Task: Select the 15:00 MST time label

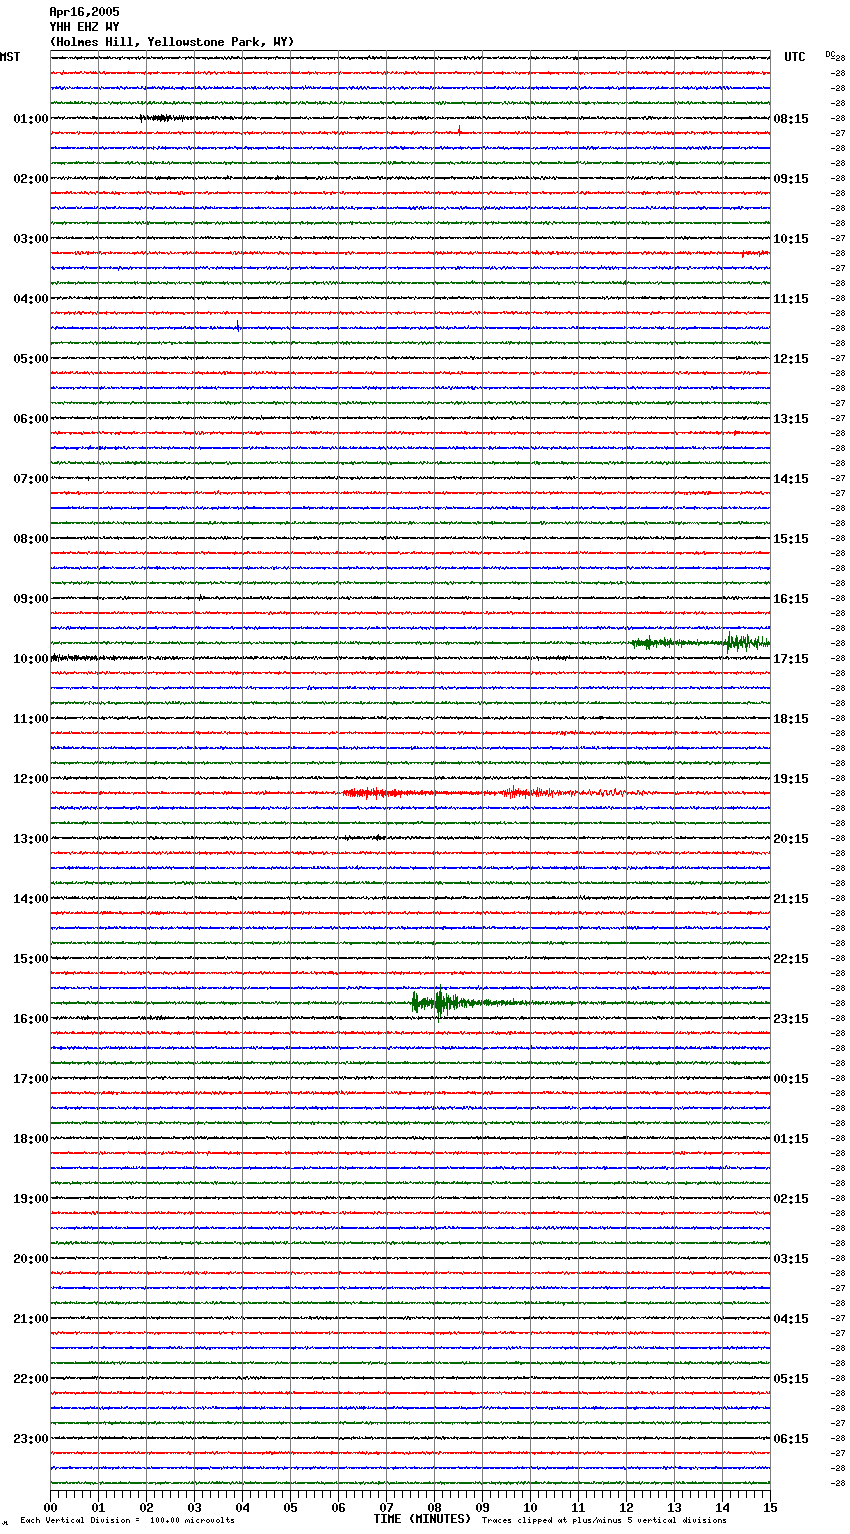Action: 31,959
